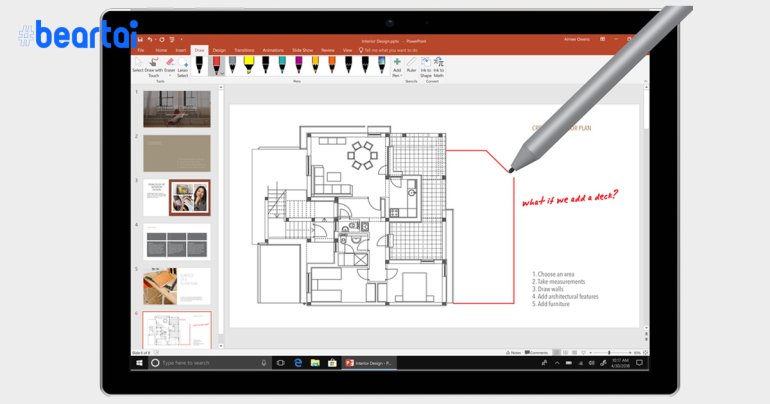Select the Eraser tool in the ribbon
This screenshot has width=770, height=404.
(168, 64)
